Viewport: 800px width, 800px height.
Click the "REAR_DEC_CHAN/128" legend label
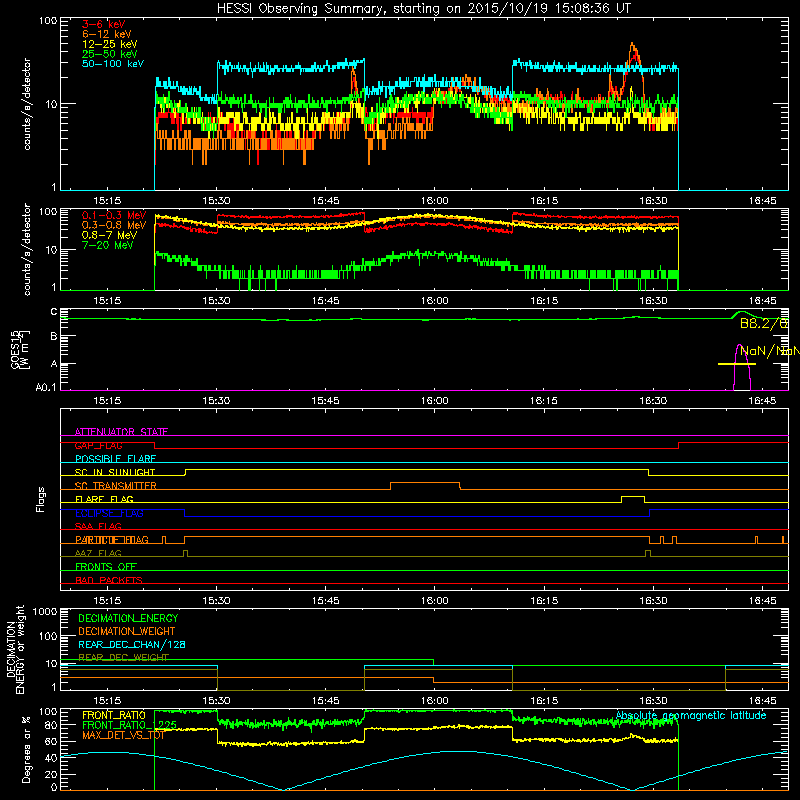click(132, 644)
